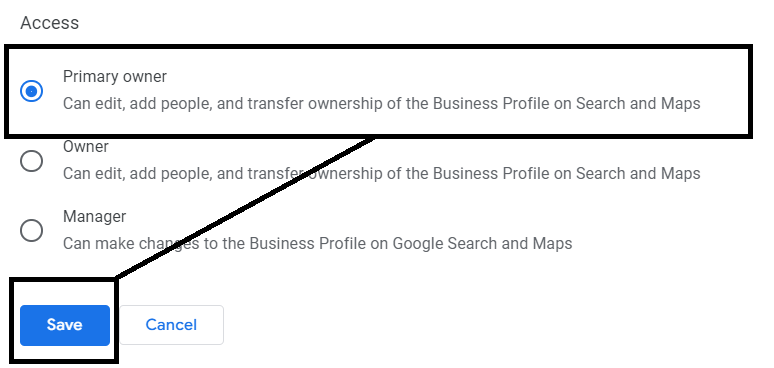This screenshot has height=368, width=774.
Task: Select the Primary owner radio button
Action: click(x=32, y=91)
